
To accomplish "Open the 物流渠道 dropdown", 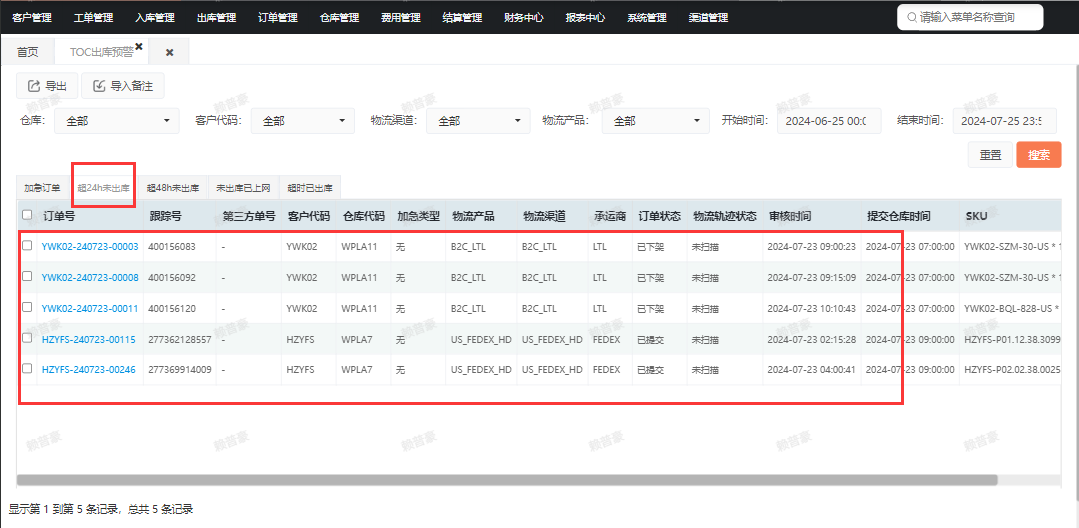I will pos(478,120).
